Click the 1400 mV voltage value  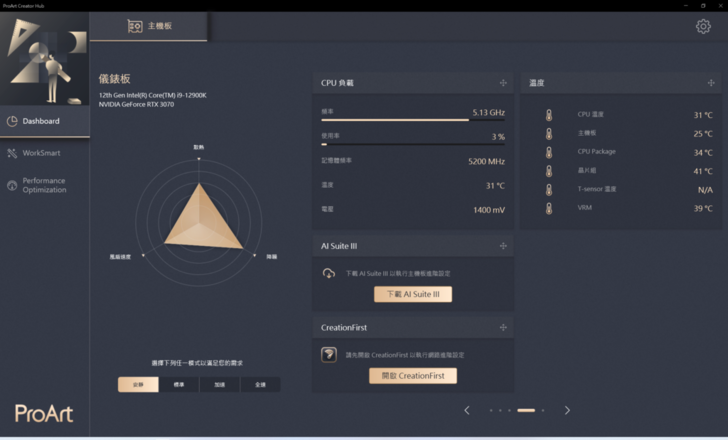(x=489, y=210)
